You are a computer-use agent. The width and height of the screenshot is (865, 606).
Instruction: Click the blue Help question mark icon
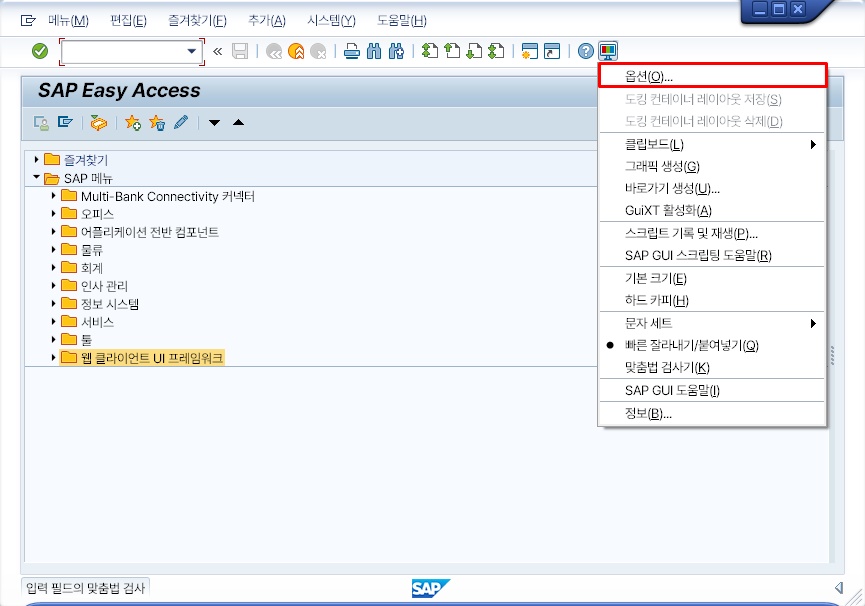585,51
